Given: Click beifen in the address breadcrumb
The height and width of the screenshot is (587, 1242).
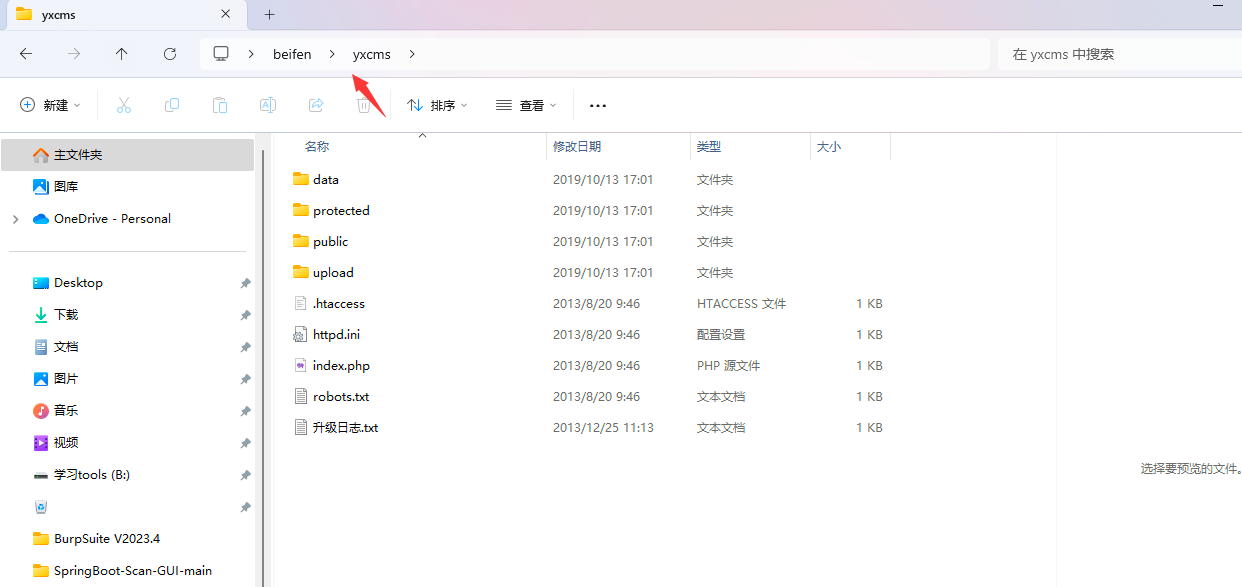Looking at the screenshot, I should [x=292, y=54].
